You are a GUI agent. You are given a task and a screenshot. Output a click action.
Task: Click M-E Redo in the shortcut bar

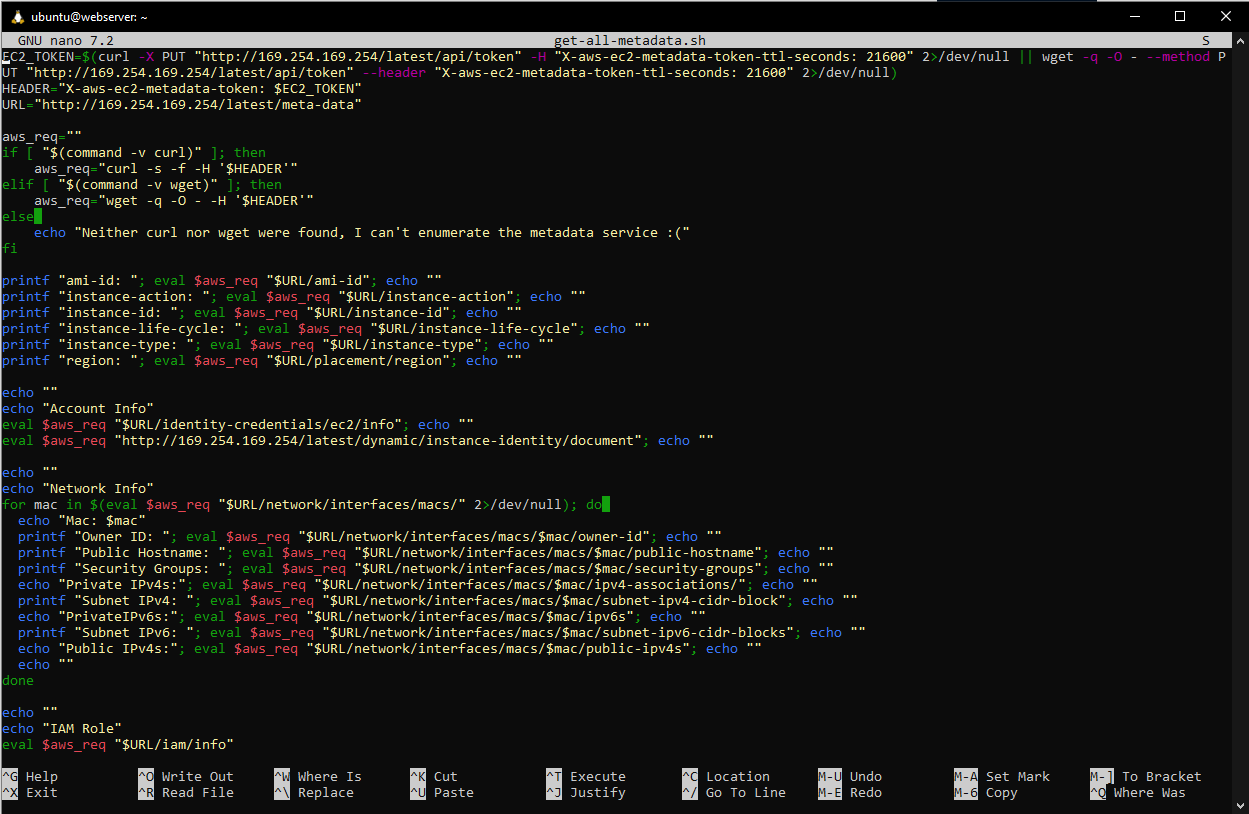849,793
